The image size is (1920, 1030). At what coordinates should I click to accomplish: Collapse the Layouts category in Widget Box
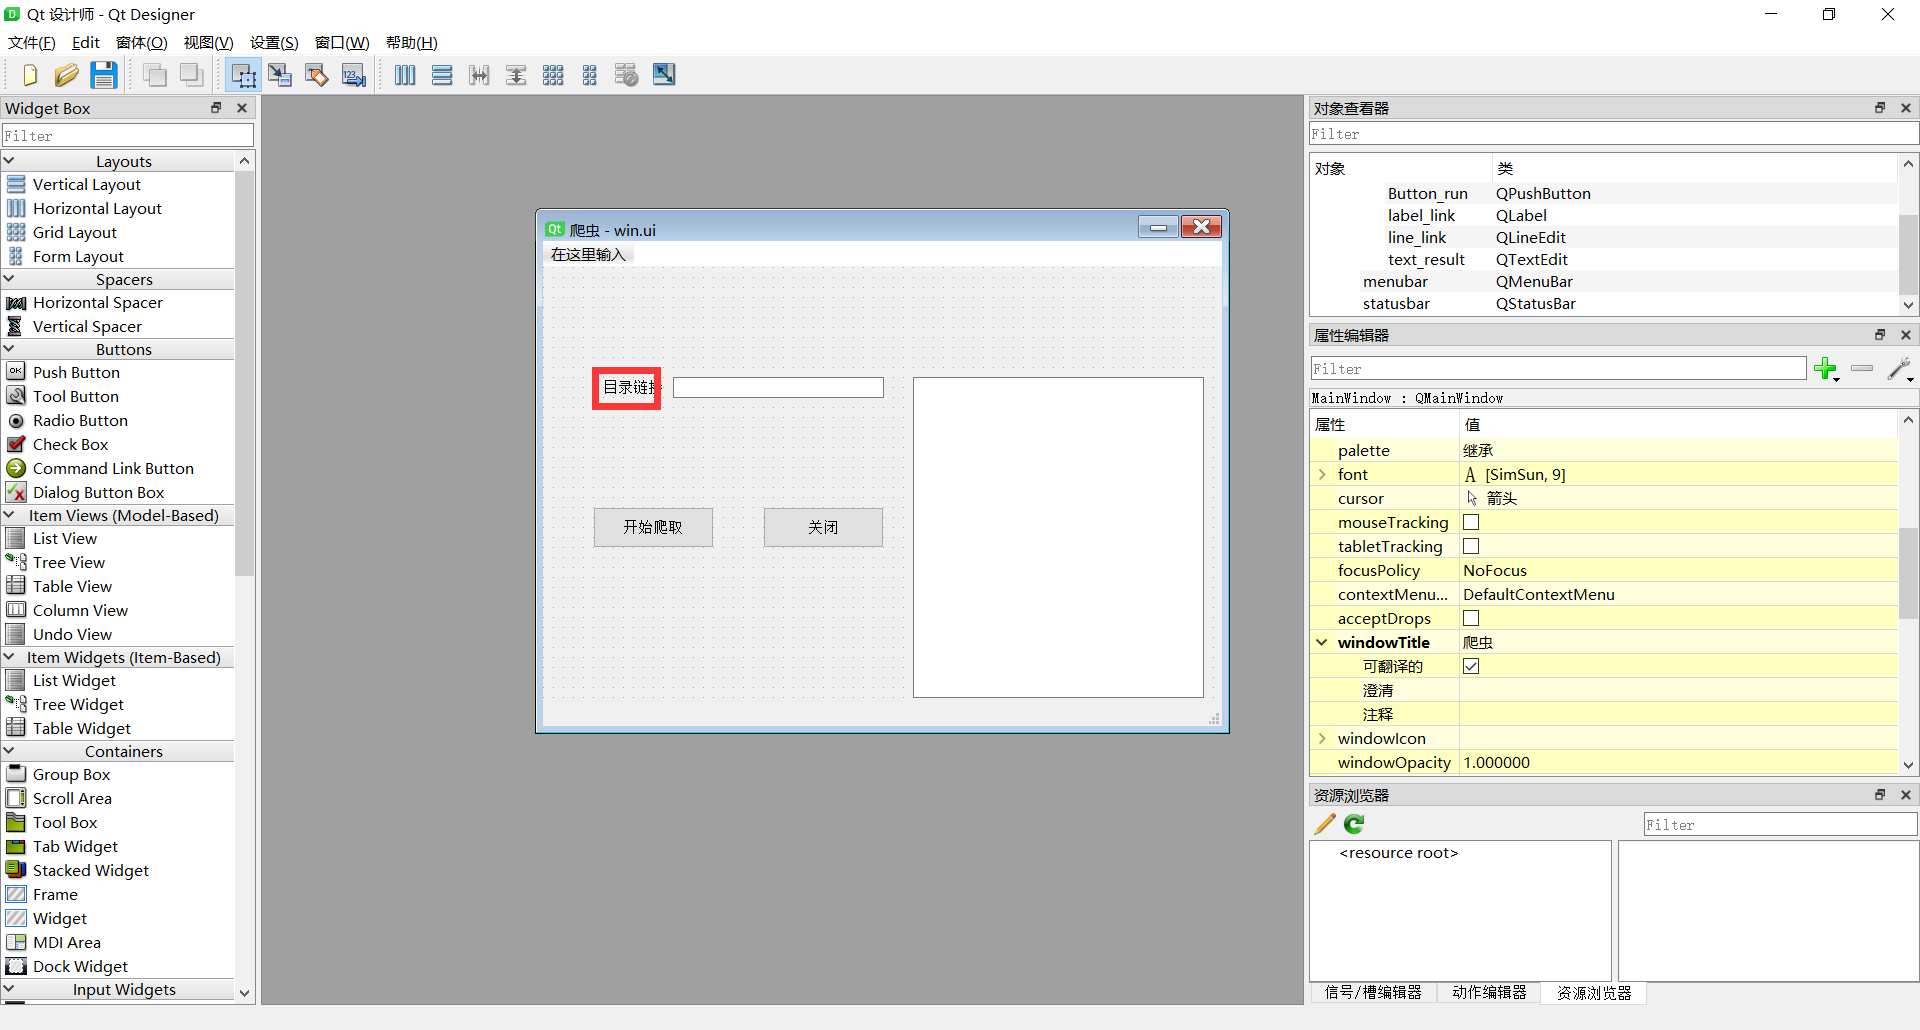[x=10, y=161]
